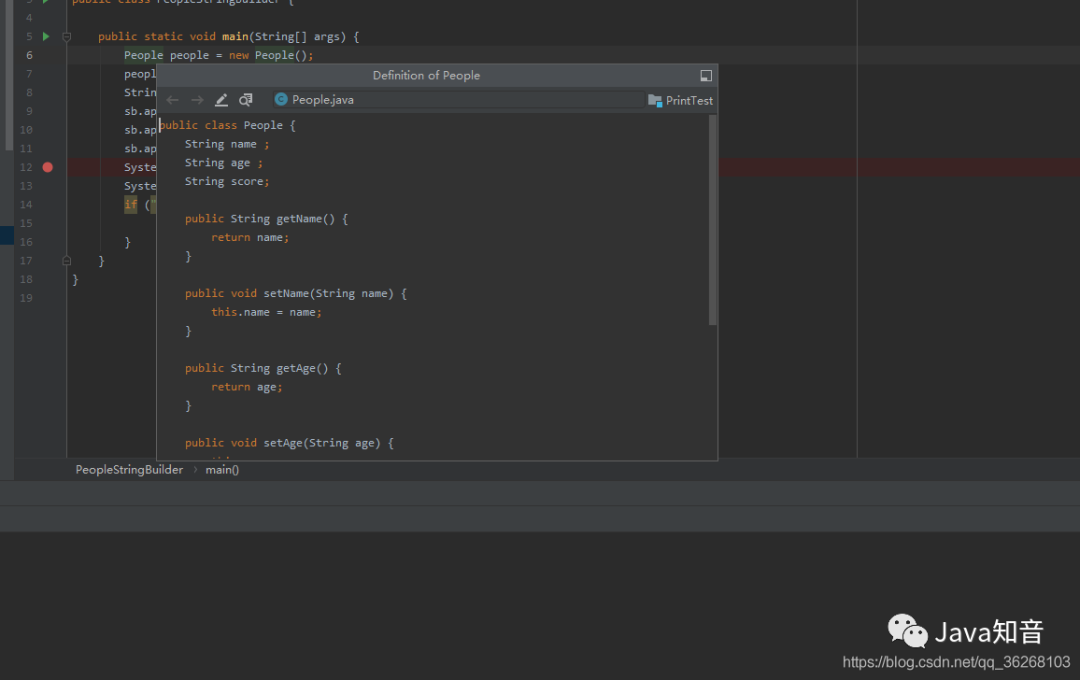Click the back arrow in Definition popup

coord(173,101)
